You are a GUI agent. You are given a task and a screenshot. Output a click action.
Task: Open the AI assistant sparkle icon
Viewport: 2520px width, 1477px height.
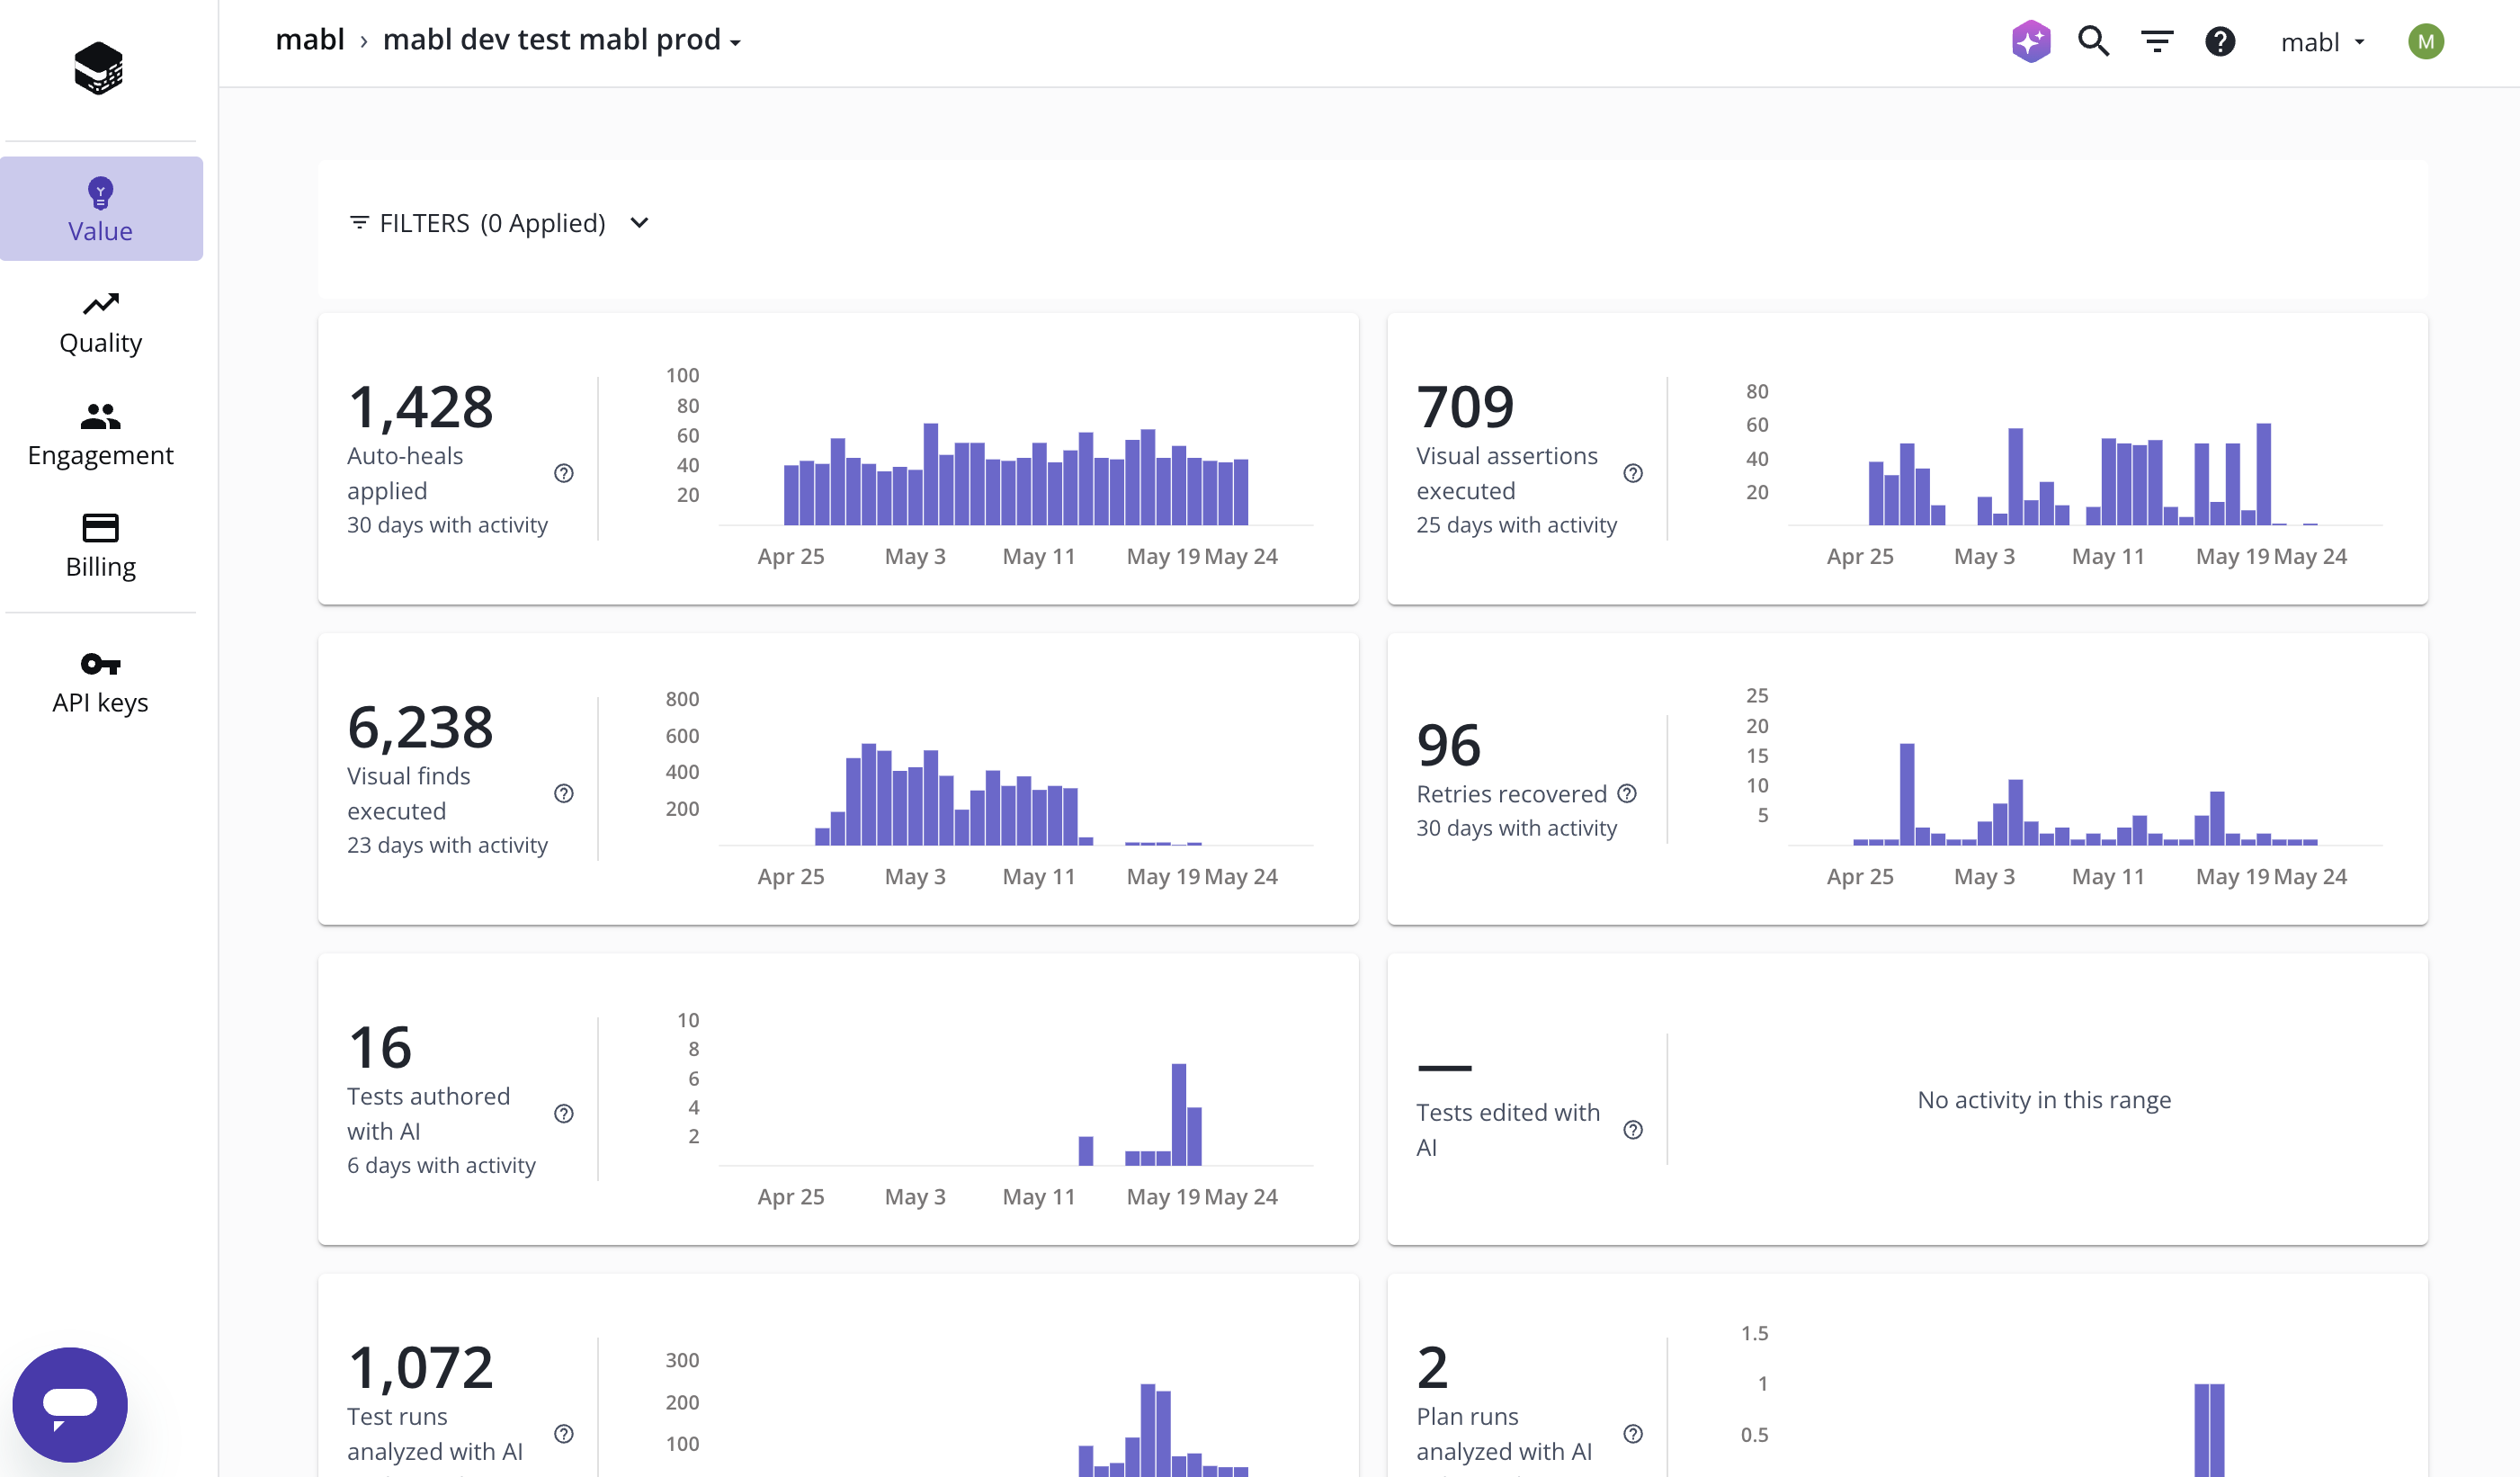[2031, 41]
